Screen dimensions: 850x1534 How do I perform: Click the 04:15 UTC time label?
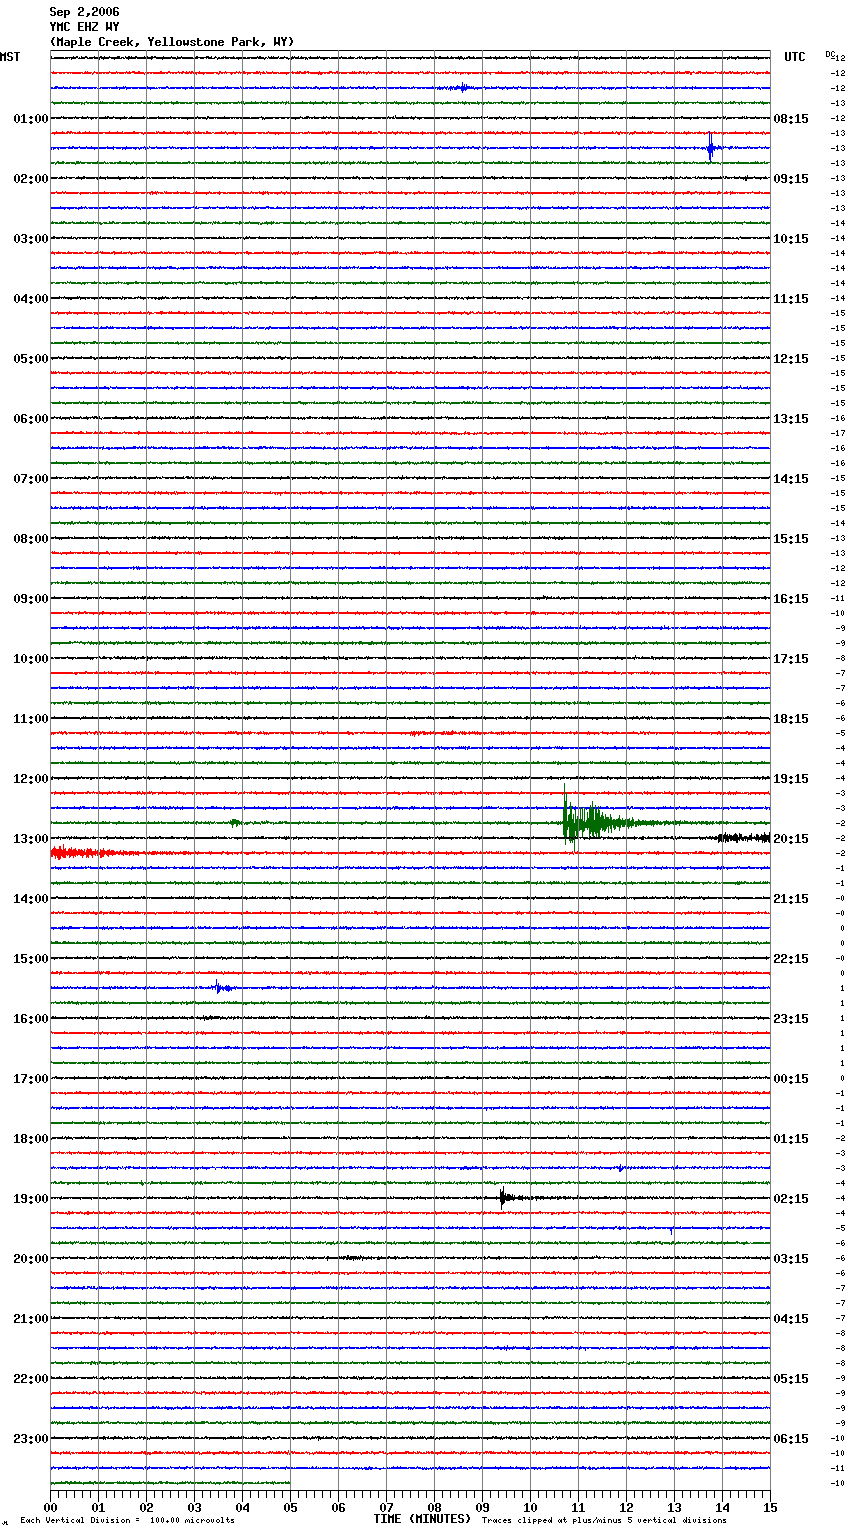pyautogui.click(x=791, y=1319)
